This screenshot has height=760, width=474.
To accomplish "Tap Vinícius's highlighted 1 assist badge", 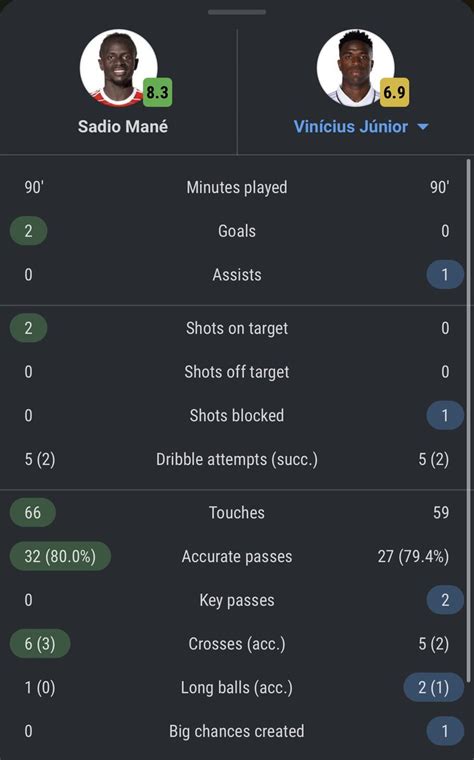I will (x=445, y=275).
